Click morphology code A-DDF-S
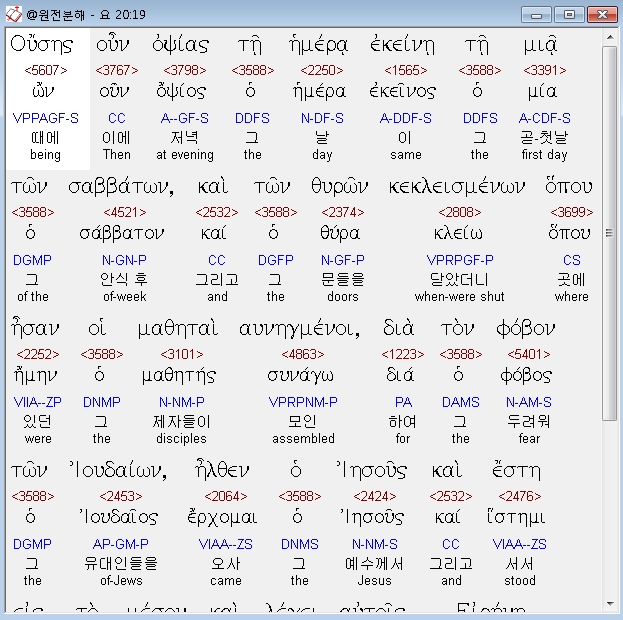The width and height of the screenshot is (623, 620). point(406,118)
